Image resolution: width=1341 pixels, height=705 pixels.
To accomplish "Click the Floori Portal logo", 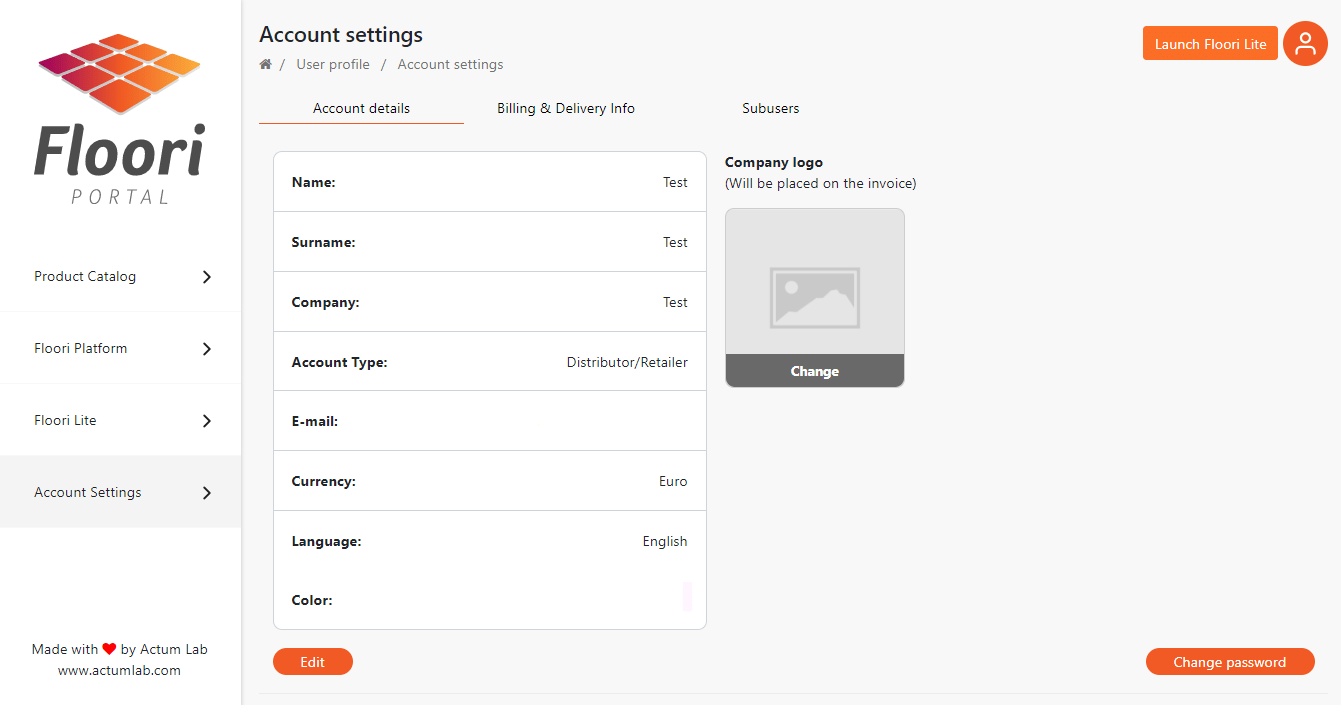I will point(120,119).
